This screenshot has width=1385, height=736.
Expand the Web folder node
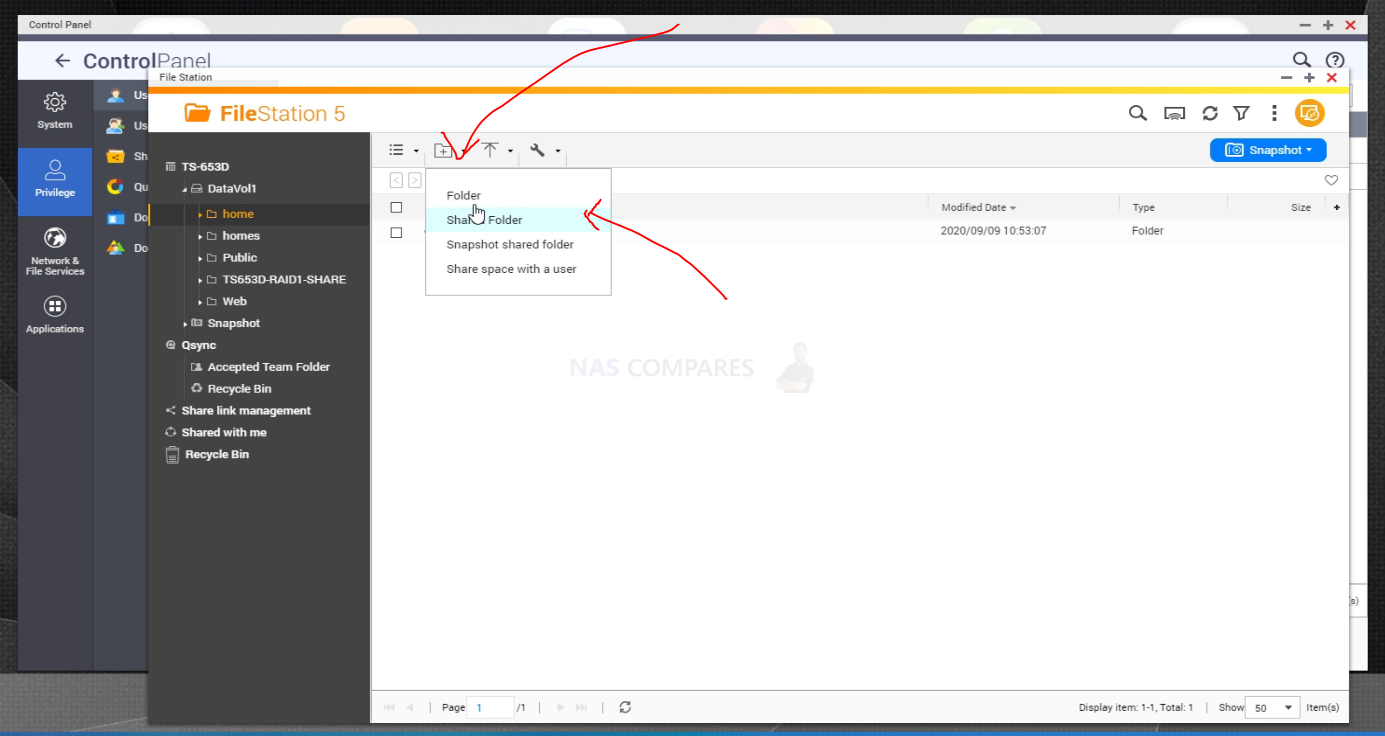200,301
